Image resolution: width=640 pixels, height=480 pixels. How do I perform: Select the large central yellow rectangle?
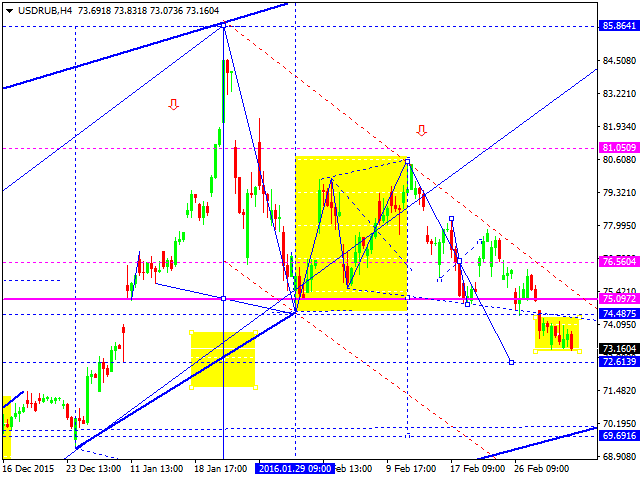coord(350,233)
